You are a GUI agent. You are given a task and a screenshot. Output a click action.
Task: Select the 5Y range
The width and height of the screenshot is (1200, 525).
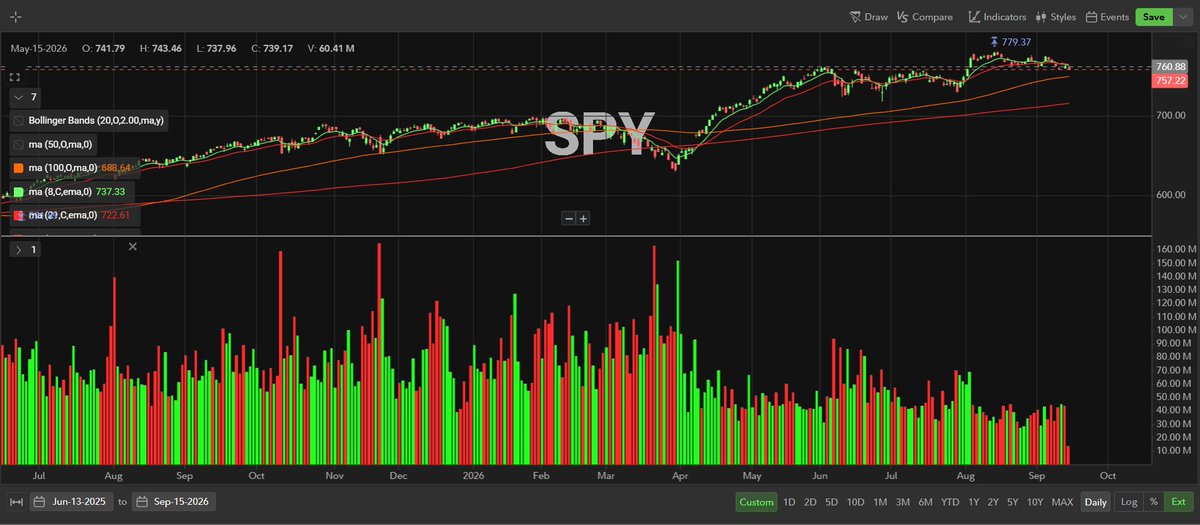1013,502
